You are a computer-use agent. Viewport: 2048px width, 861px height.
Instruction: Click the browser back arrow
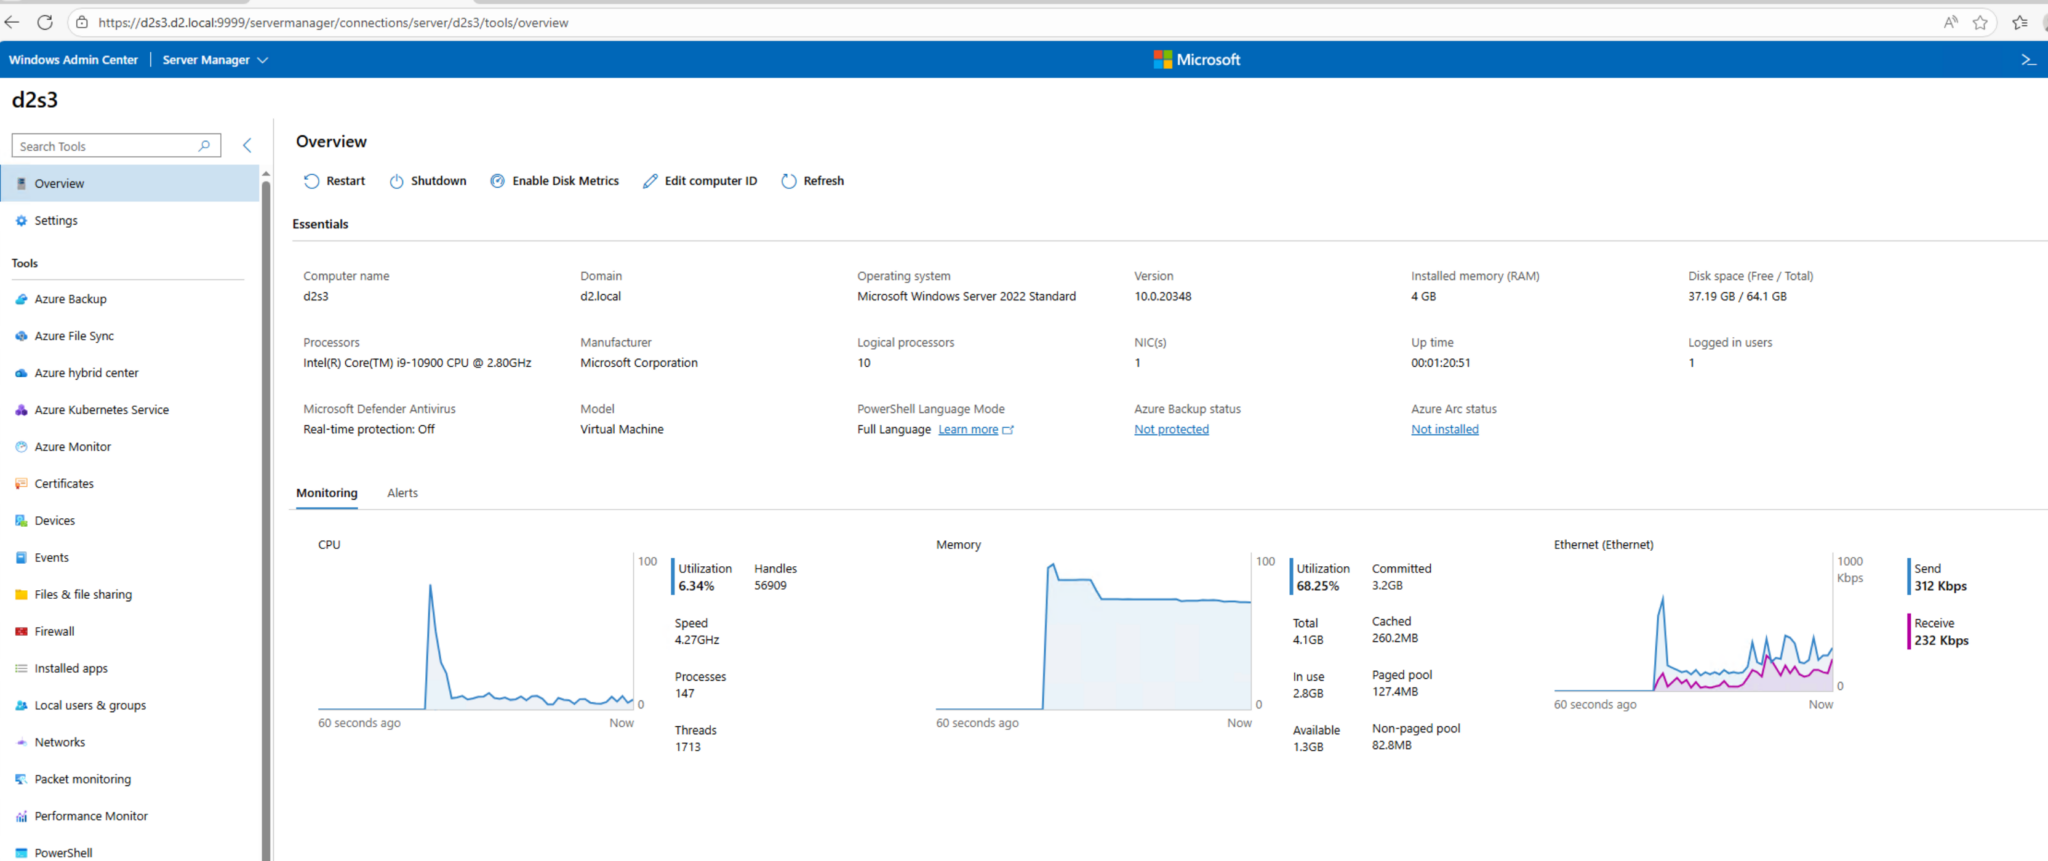click(12, 22)
